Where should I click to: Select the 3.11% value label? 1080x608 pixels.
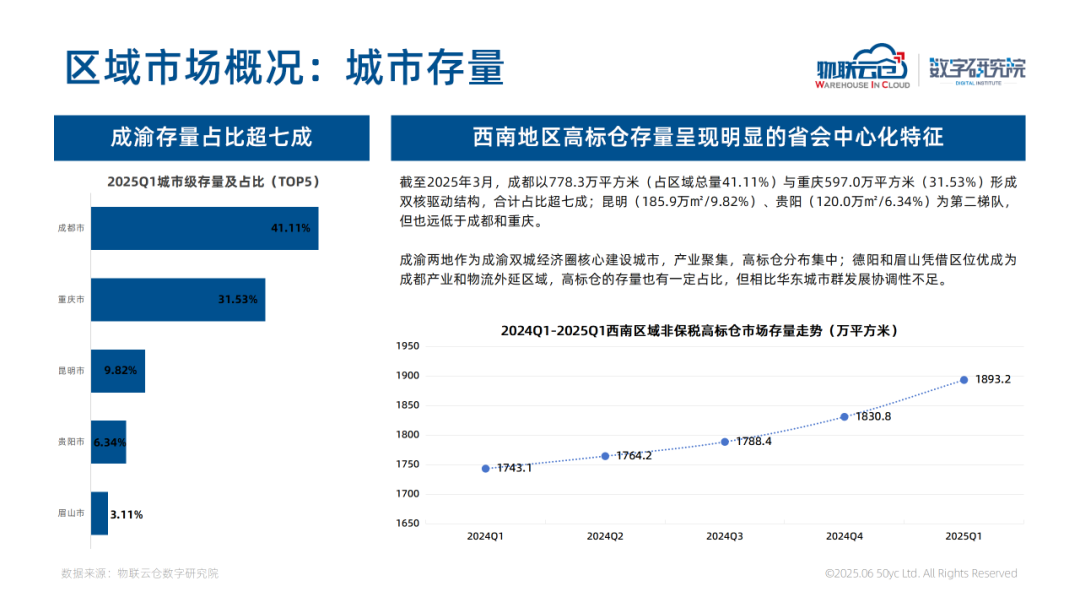[x=127, y=514]
